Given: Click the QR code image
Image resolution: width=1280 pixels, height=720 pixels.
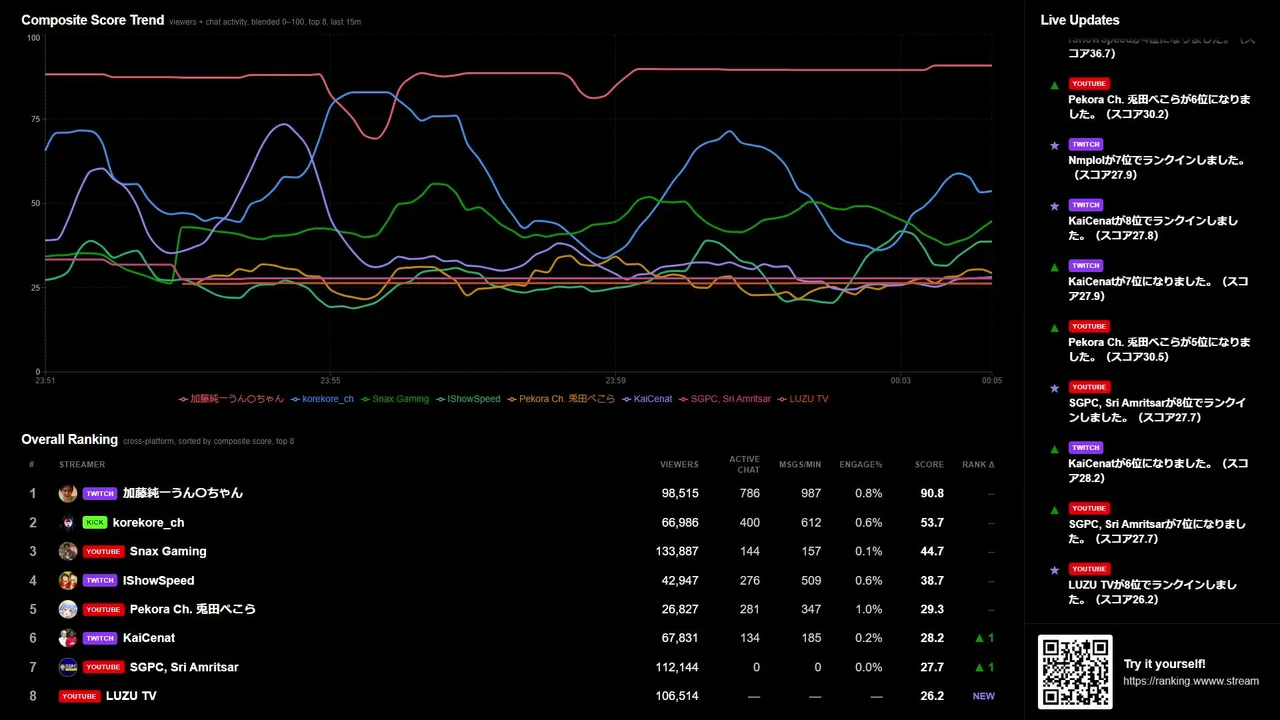Looking at the screenshot, I should point(1075,672).
